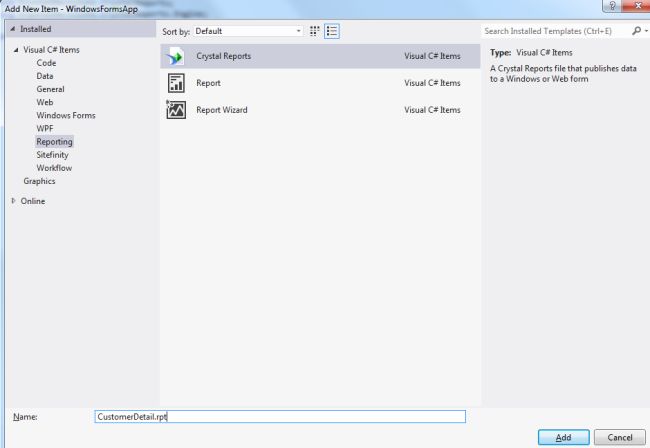Focus the Name text field
The height and width of the screenshot is (448, 650).
280,417
